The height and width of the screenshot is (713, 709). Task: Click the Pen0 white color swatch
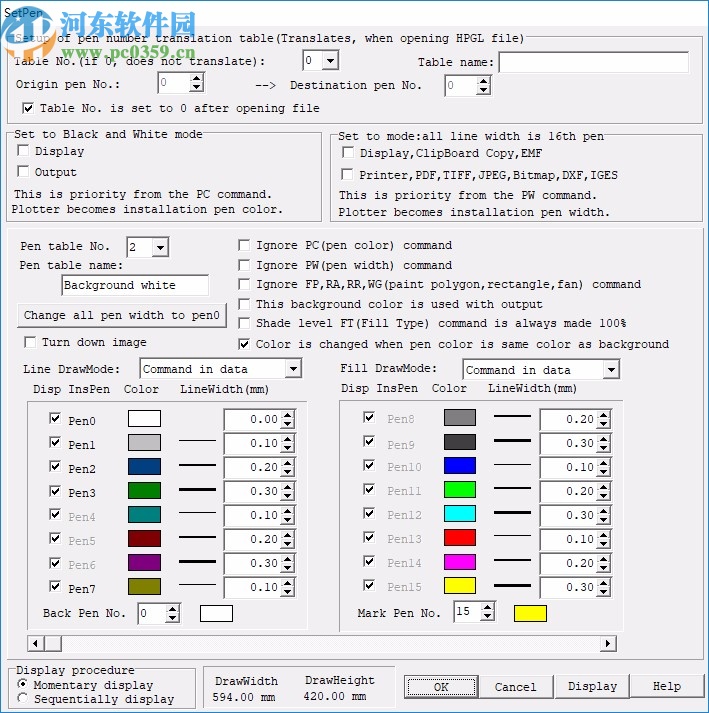(x=144, y=418)
